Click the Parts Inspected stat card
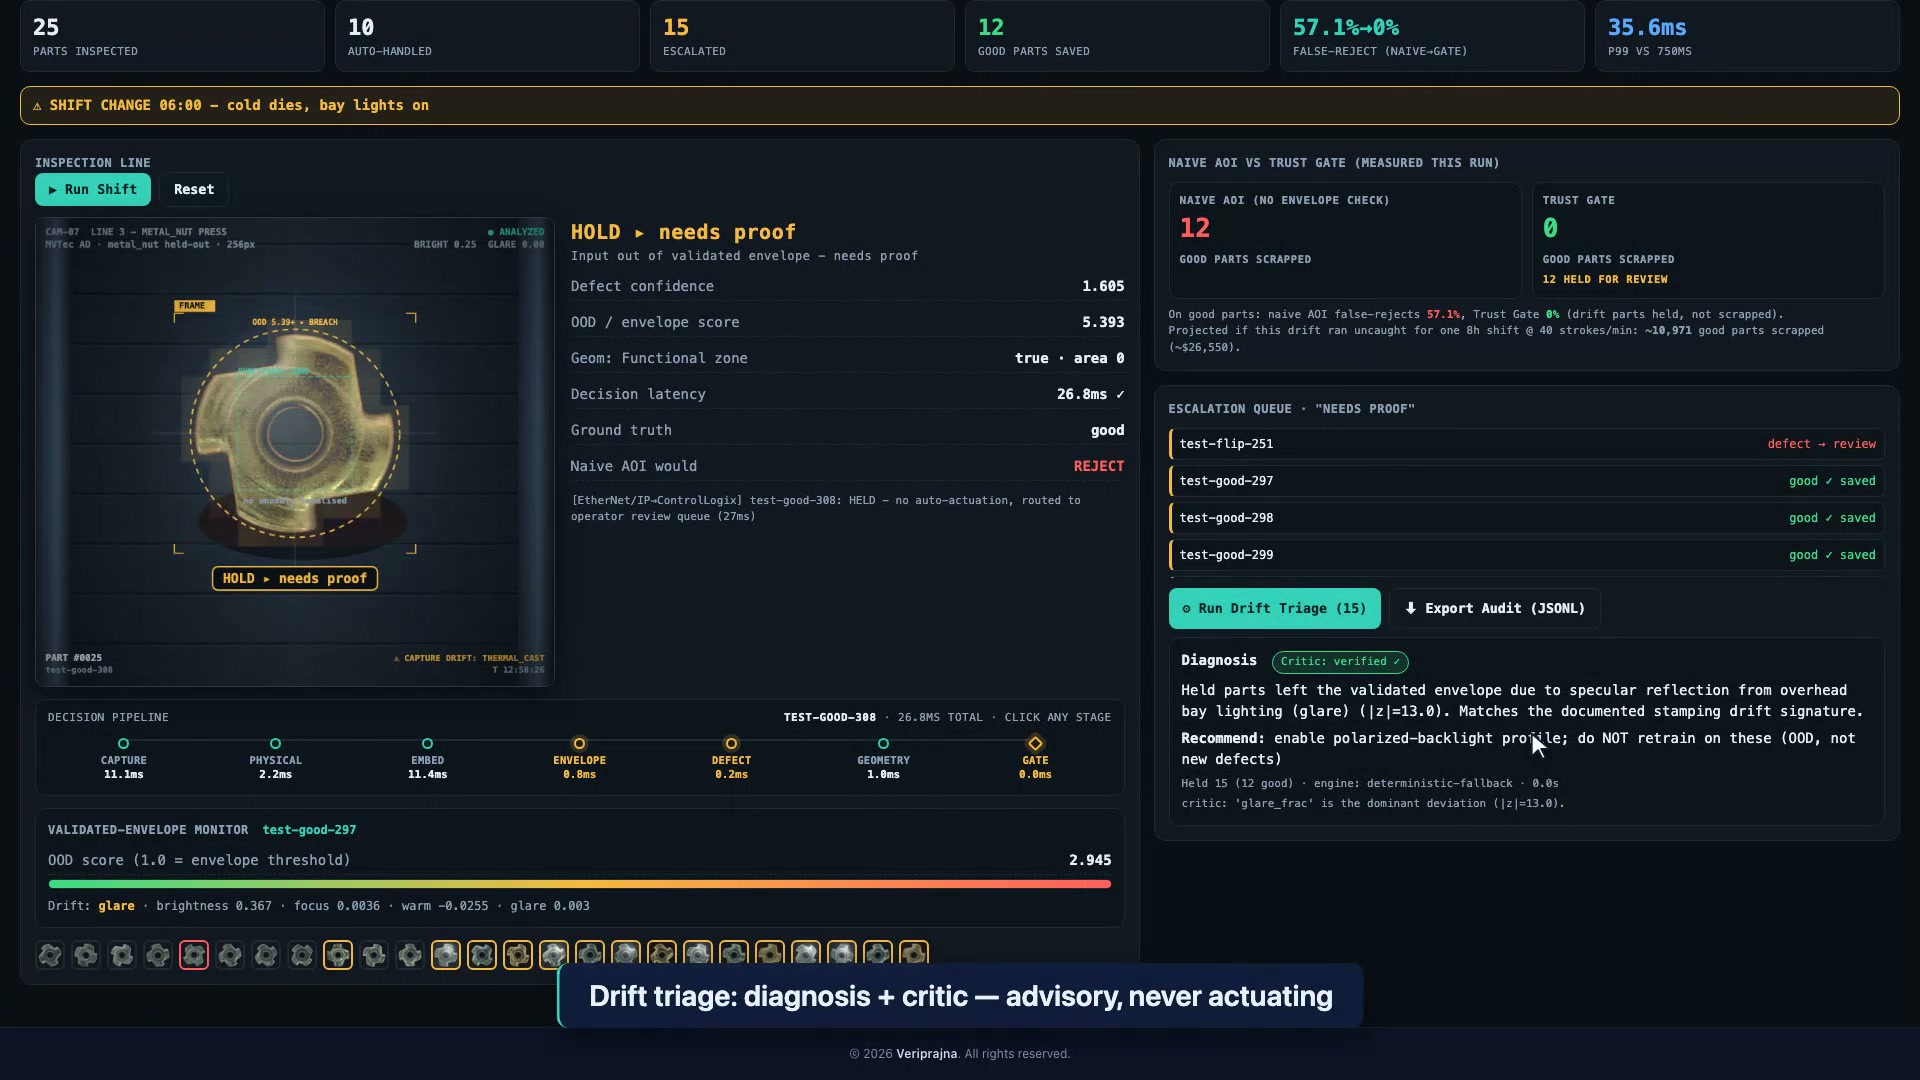The image size is (1920, 1080). click(x=172, y=36)
